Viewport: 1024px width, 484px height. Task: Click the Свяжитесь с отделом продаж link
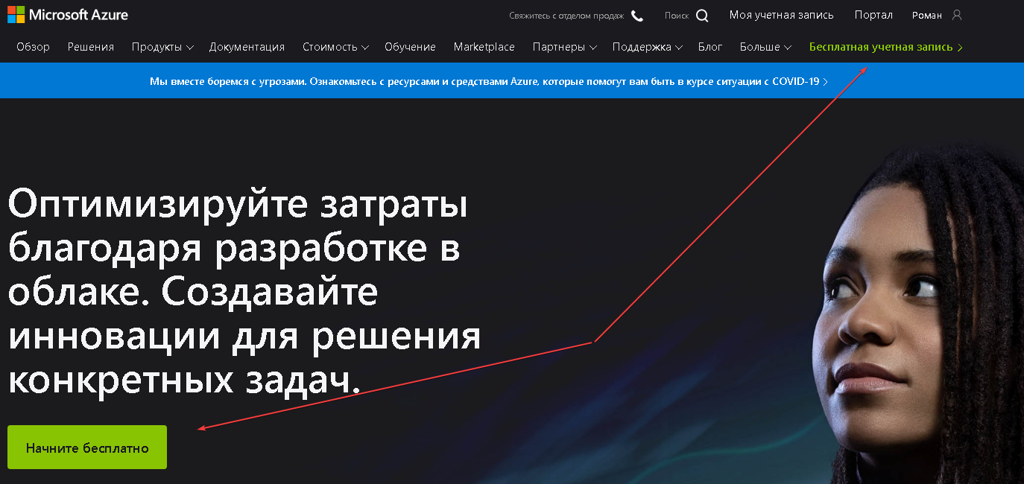[565, 16]
